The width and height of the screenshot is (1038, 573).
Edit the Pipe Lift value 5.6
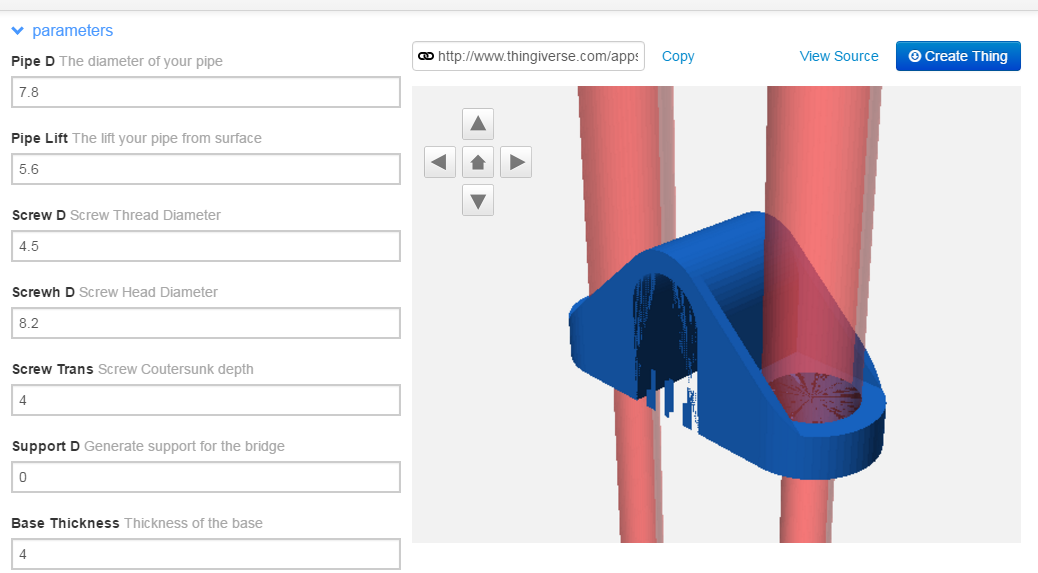pos(206,169)
